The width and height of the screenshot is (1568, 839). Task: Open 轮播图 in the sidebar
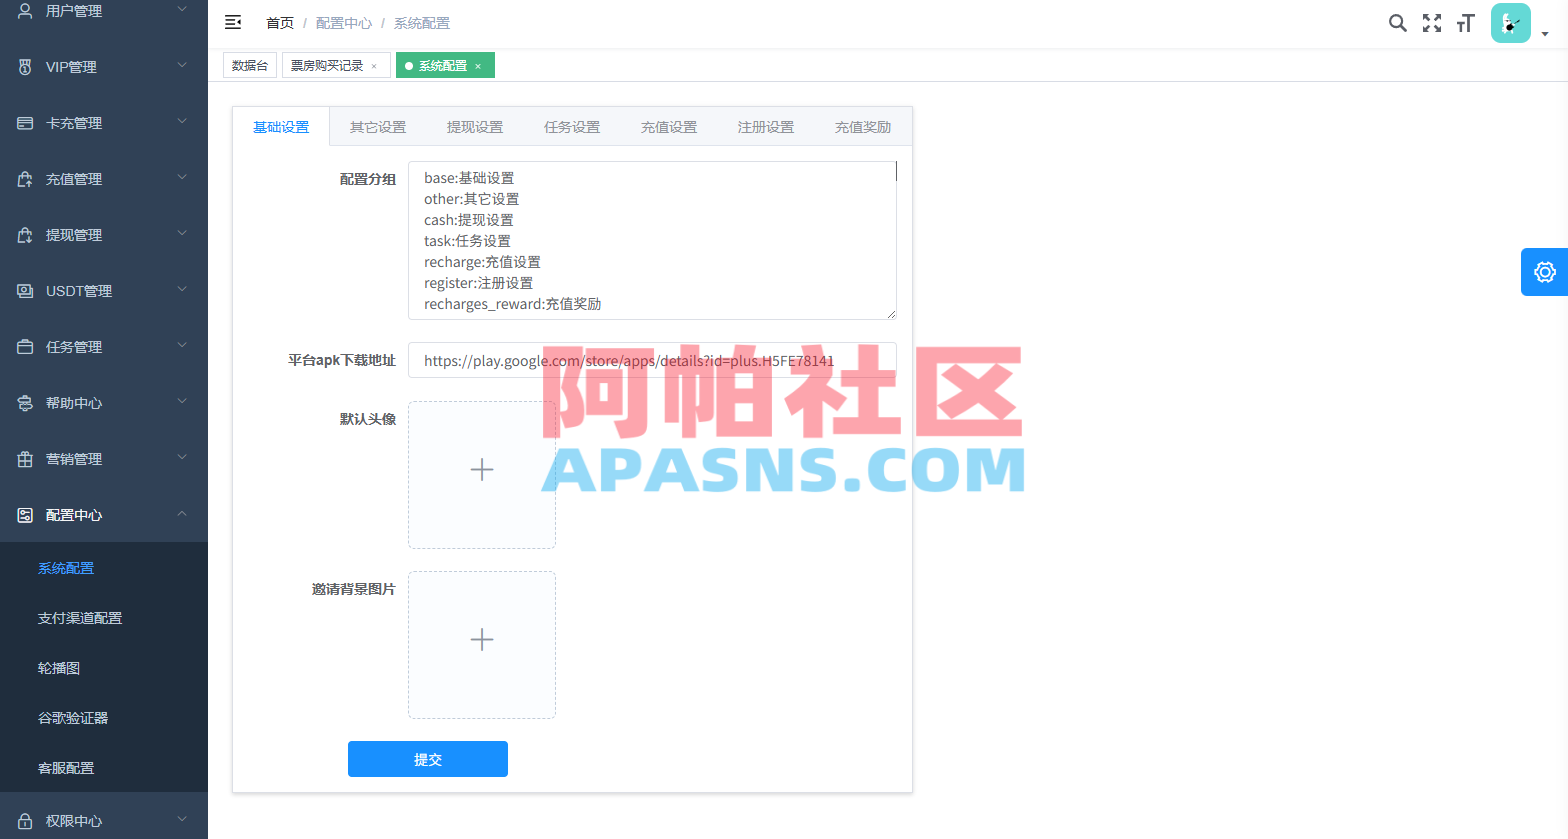click(x=59, y=668)
